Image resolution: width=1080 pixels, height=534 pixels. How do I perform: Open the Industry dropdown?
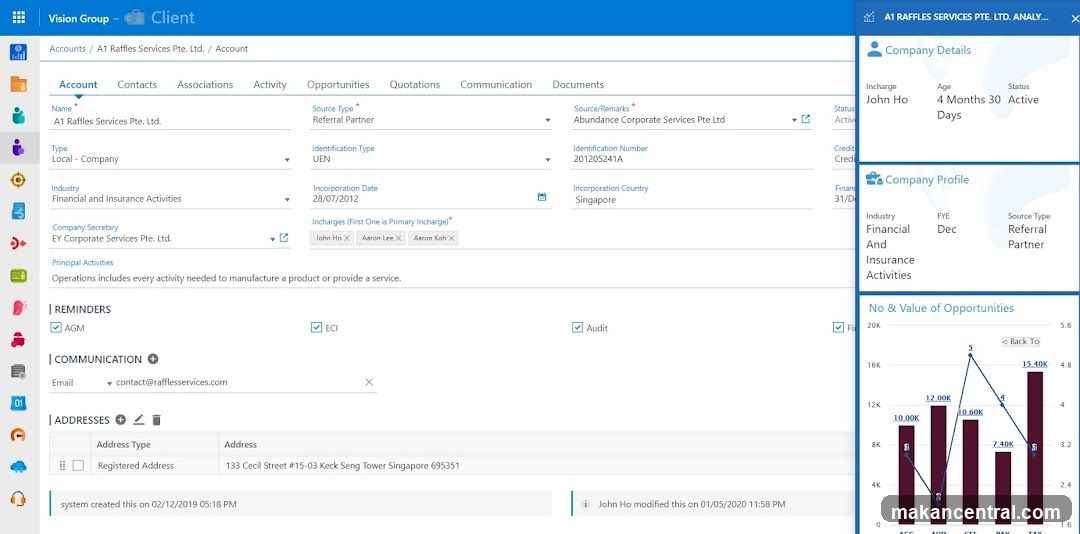click(x=287, y=200)
